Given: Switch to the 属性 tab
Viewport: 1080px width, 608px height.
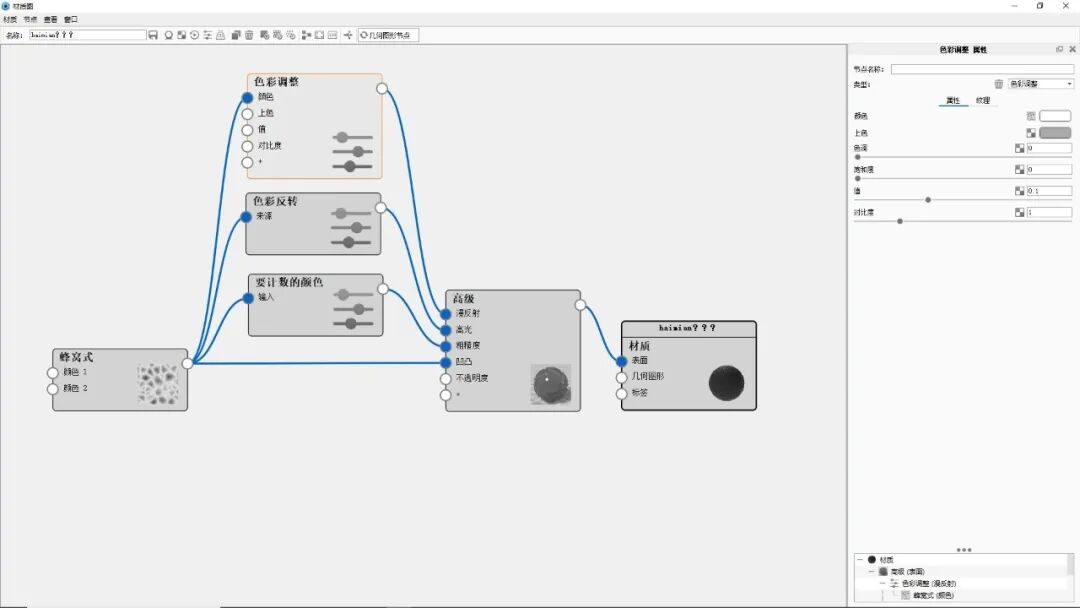Looking at the screenshot, I should (x=953, y=101).
